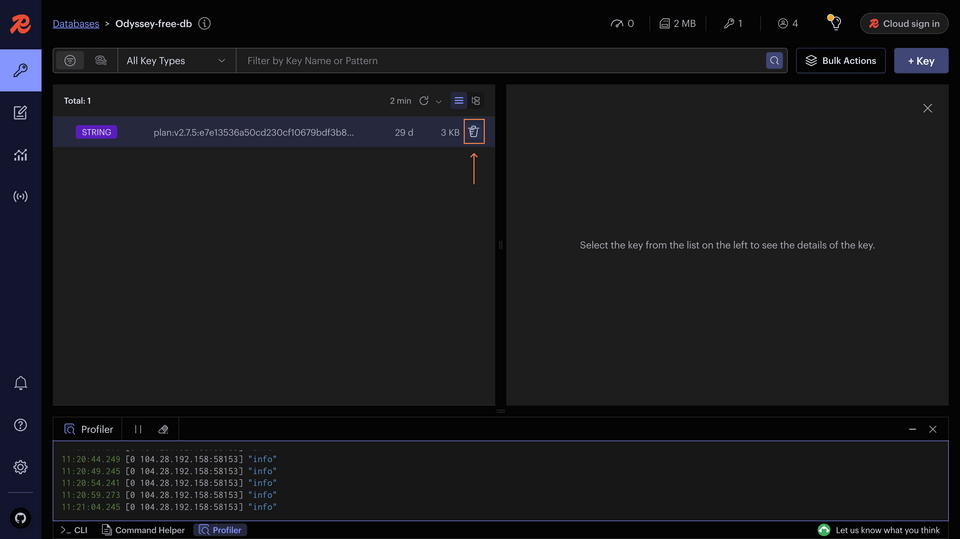Open the Browser key icon in sidebar
Screen dimensions: 960x539
[x=20, y=70]
